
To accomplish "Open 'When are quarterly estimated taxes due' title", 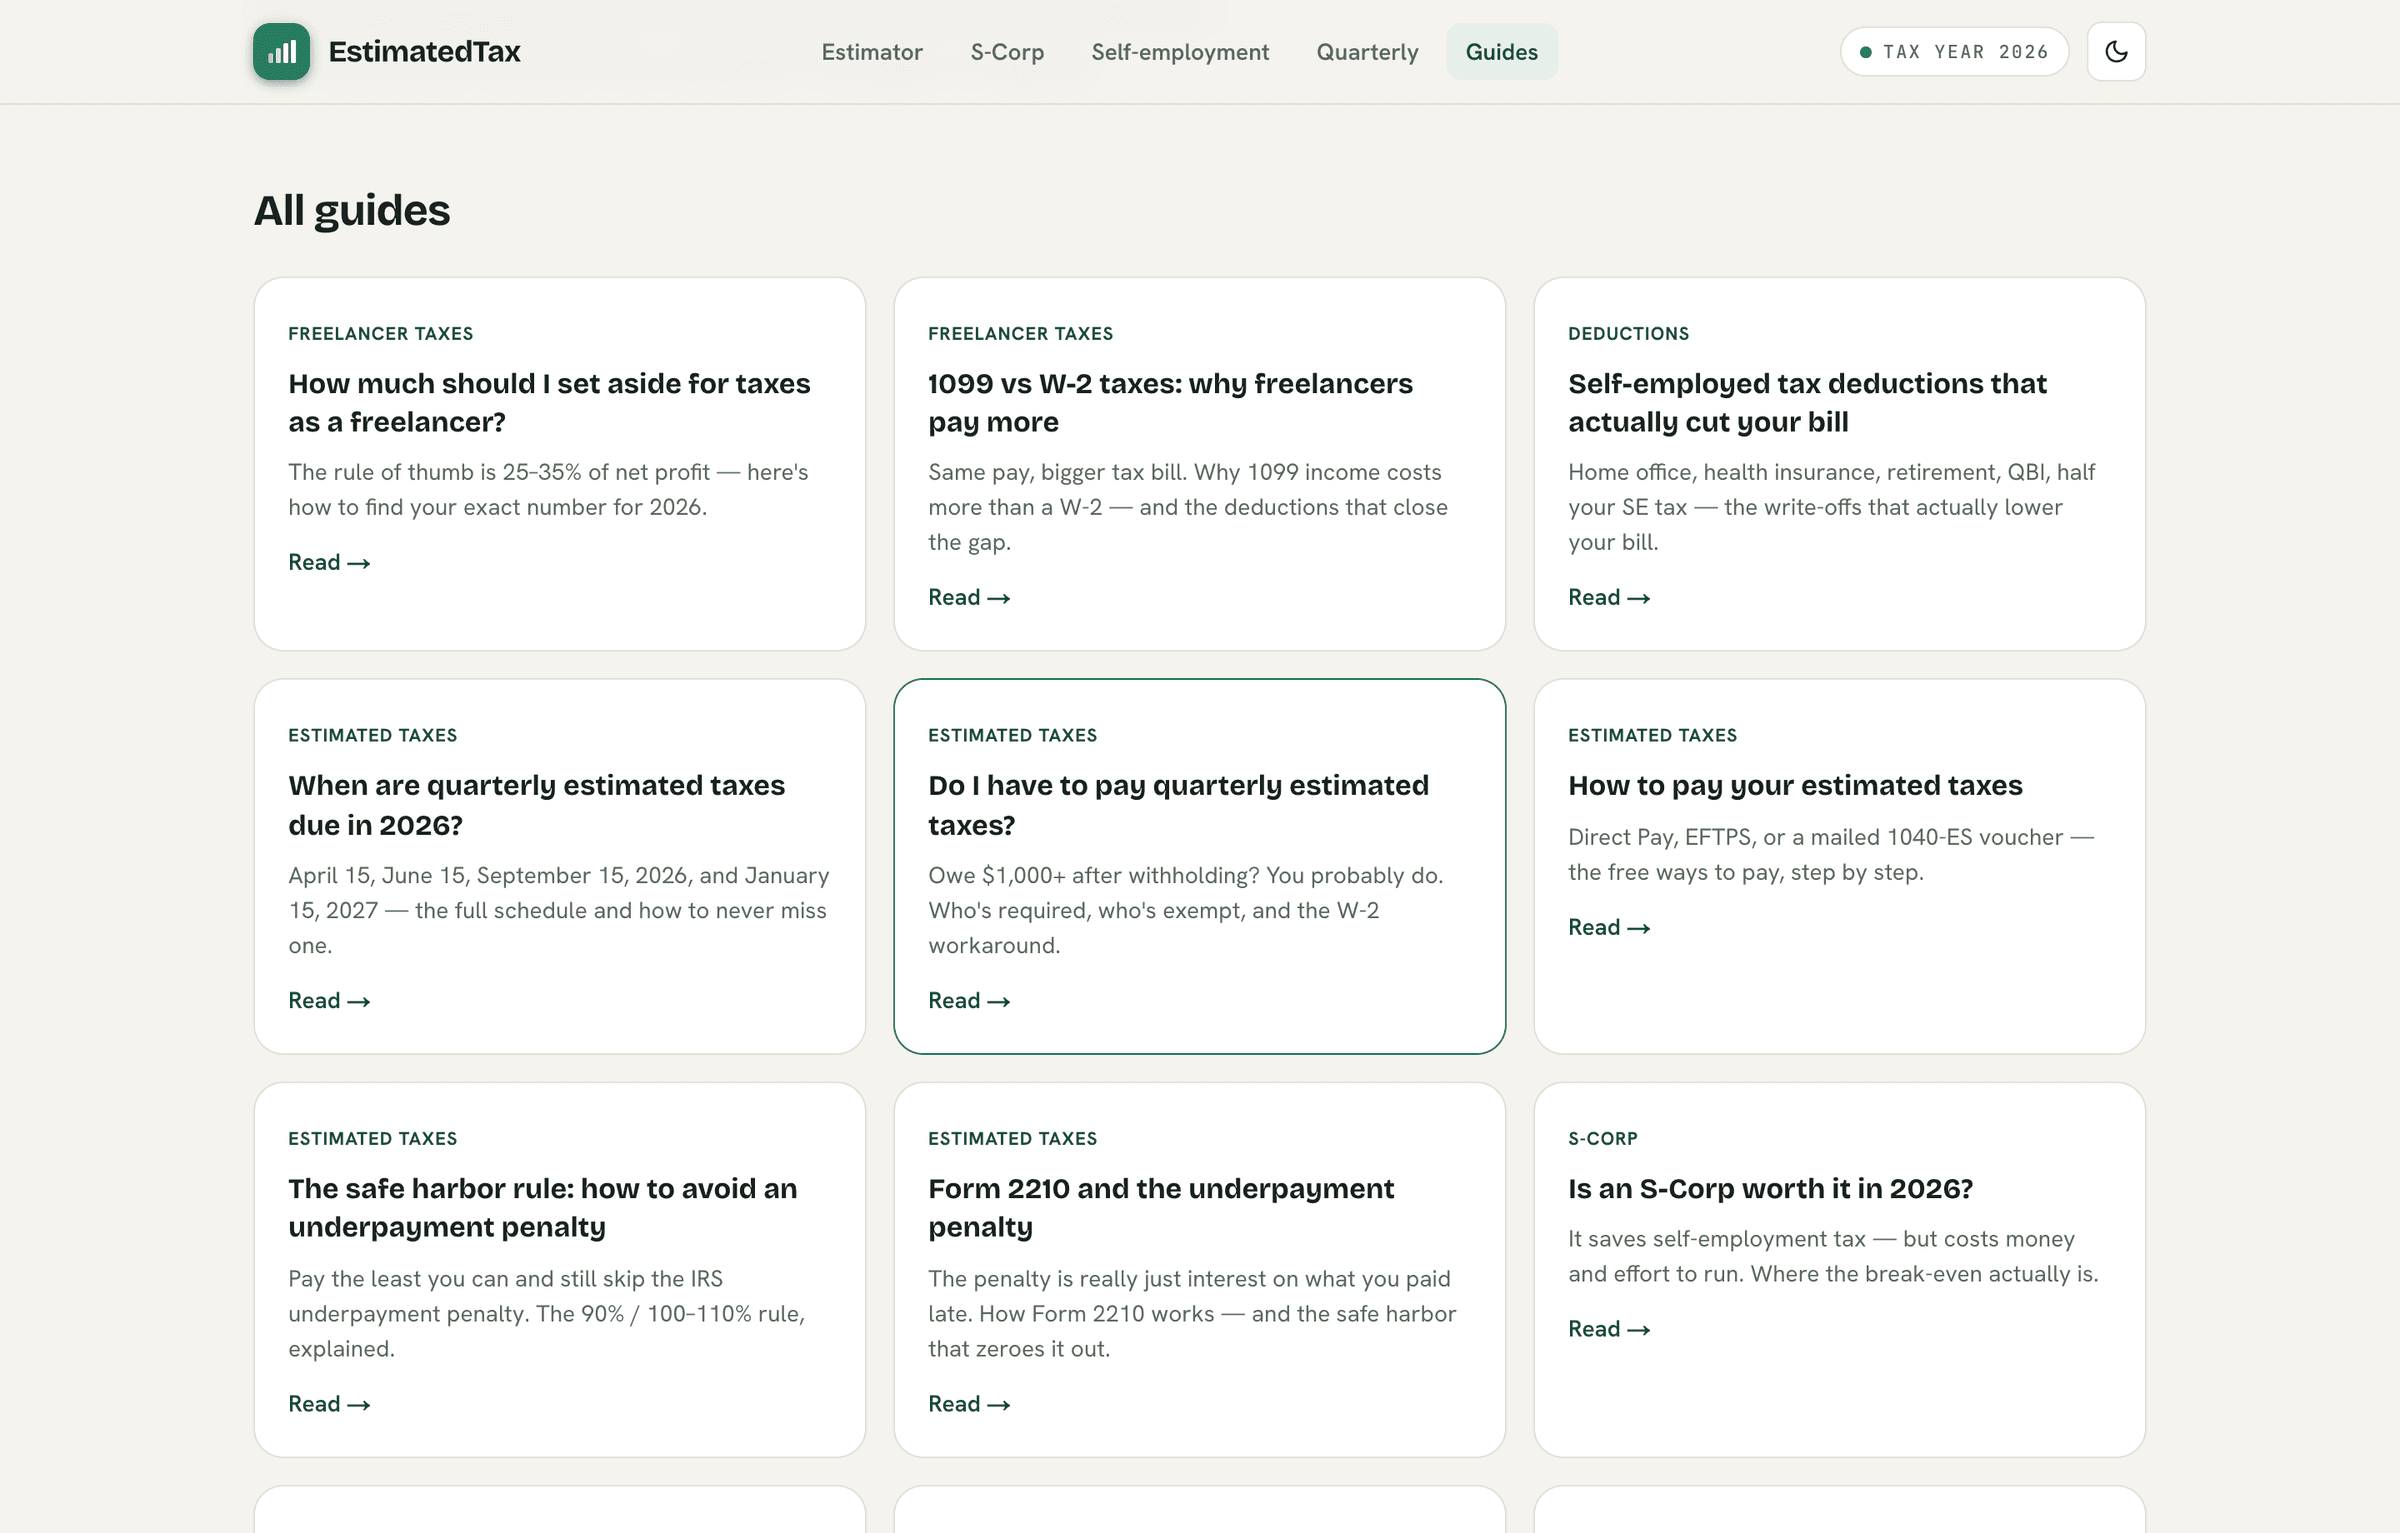I will pos(536,805).
